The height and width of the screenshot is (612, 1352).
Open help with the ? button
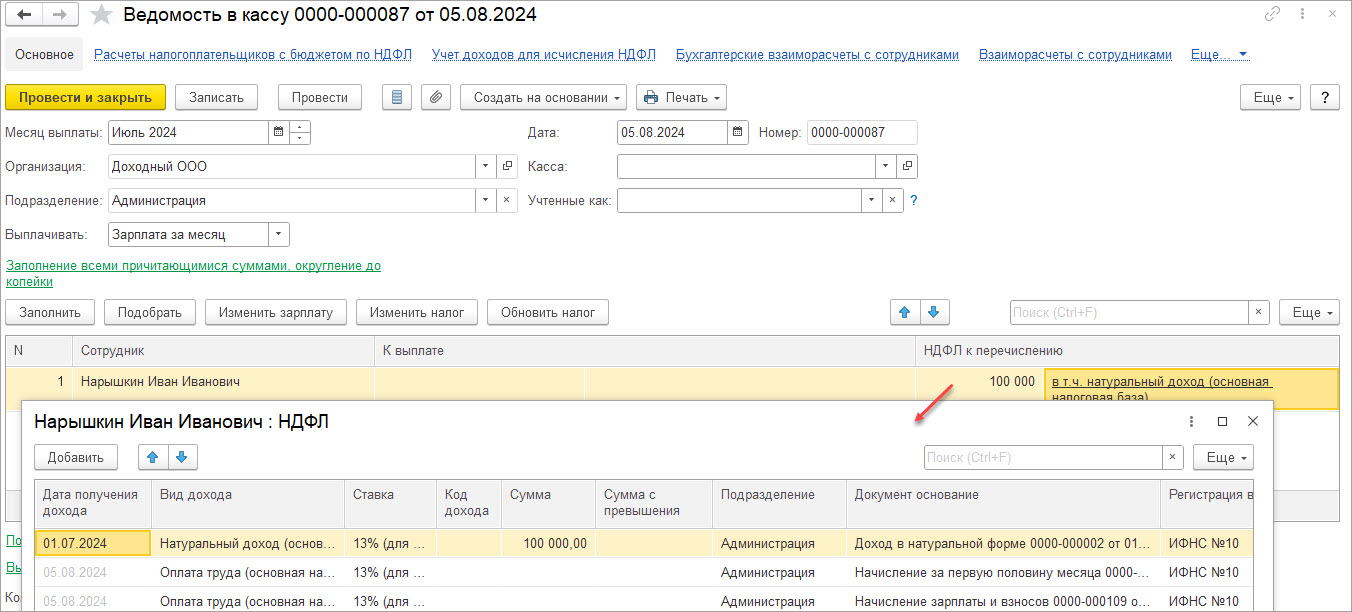[x=1325, y=97]
